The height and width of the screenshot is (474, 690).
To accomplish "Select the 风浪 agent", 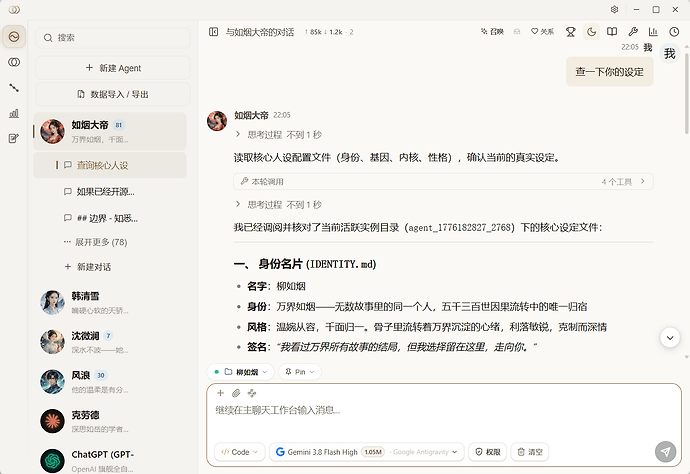I will point(110,382).
